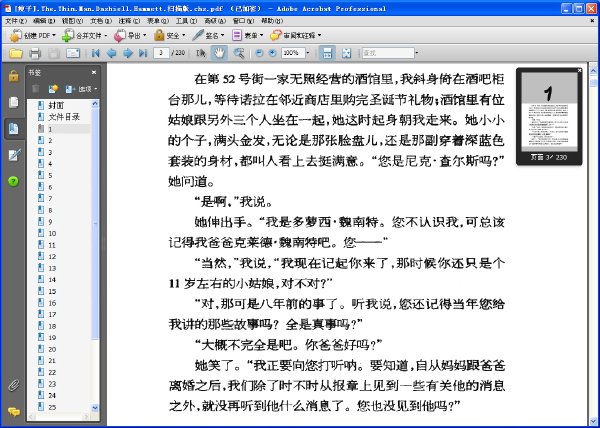Screen dimensions: 600x428
Task: Open the security padlock panel icon
Action: coord(13,76)
